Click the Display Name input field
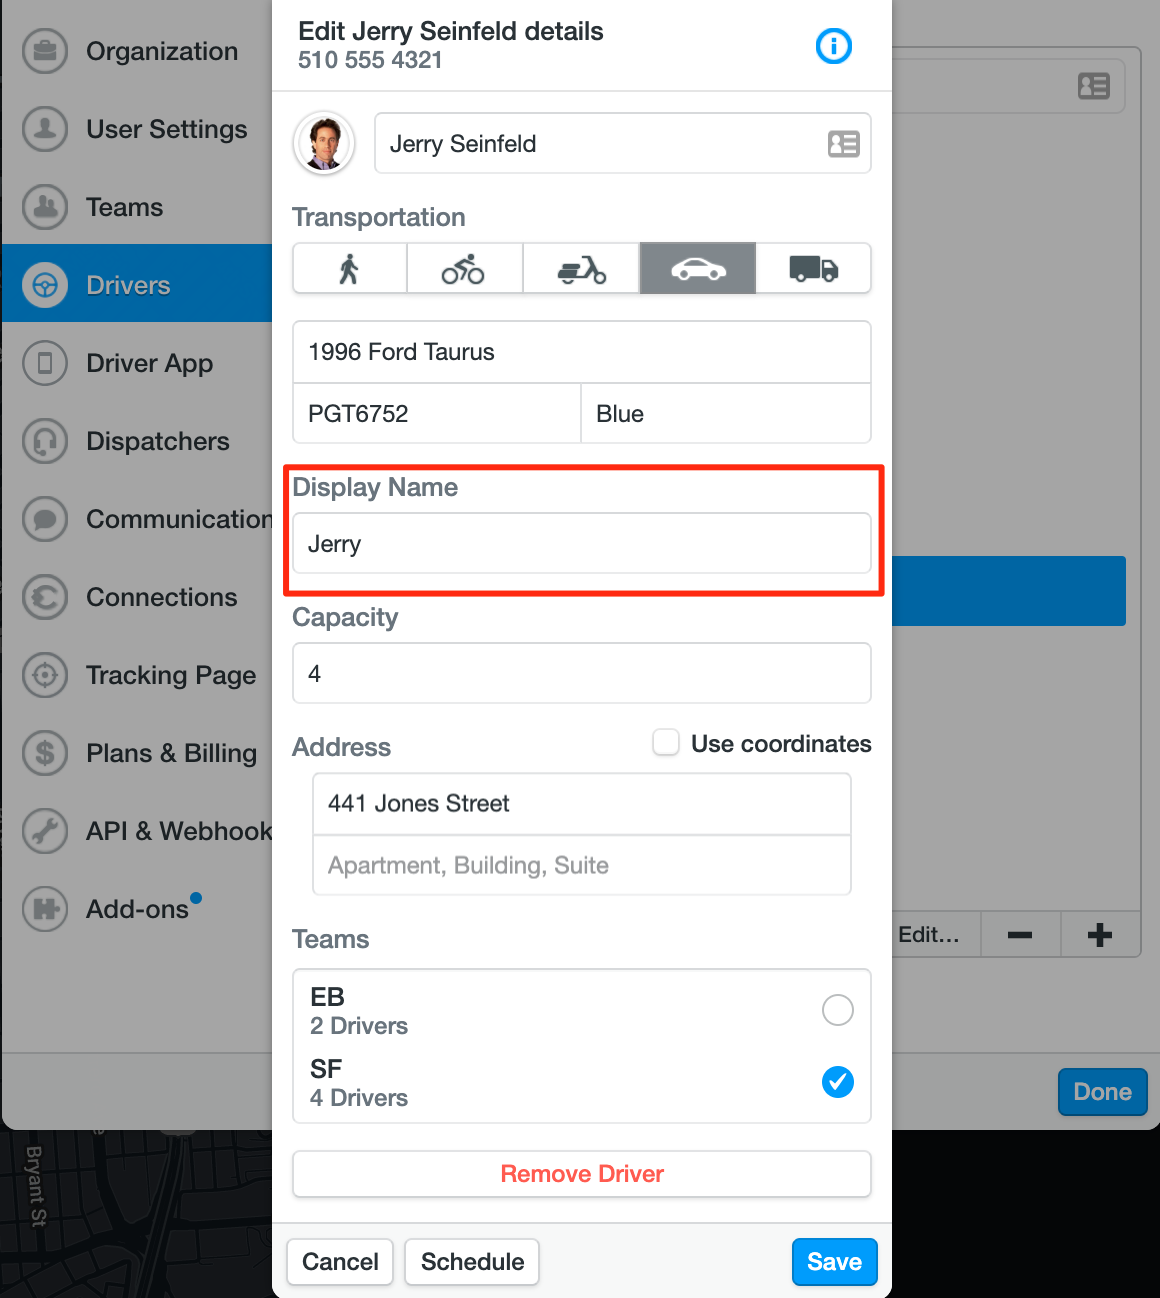Viewport: 1160px width, 1298px height. (582, 544)
